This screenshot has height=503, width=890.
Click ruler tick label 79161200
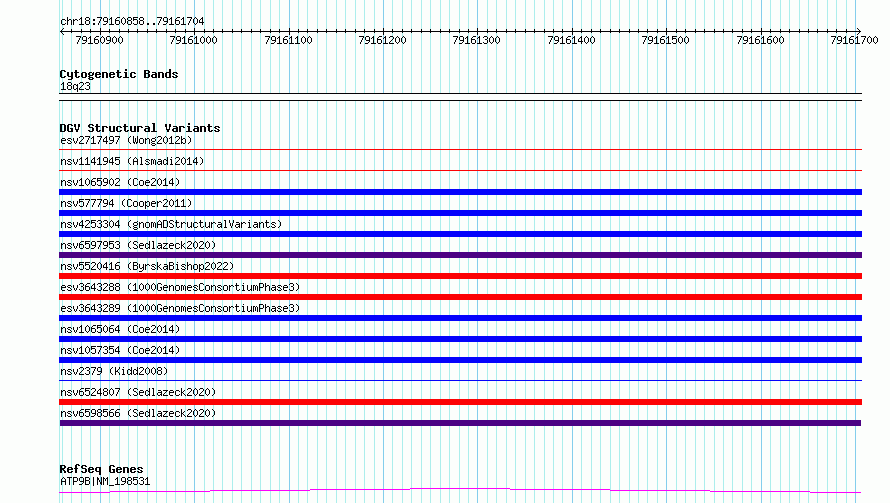(x=383, y=40)
